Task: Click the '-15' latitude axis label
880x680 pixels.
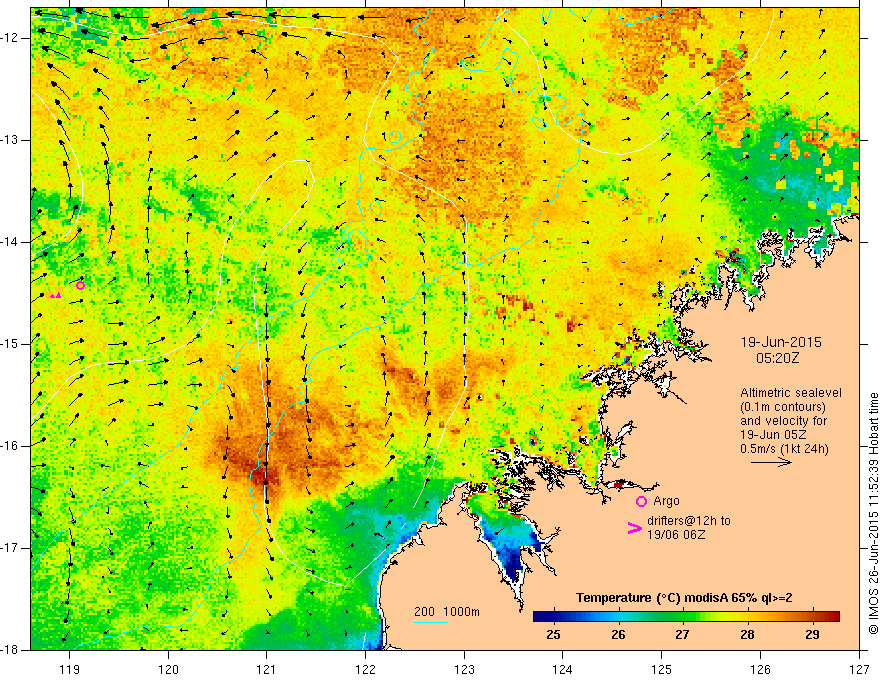Action: tap(10, 344)
